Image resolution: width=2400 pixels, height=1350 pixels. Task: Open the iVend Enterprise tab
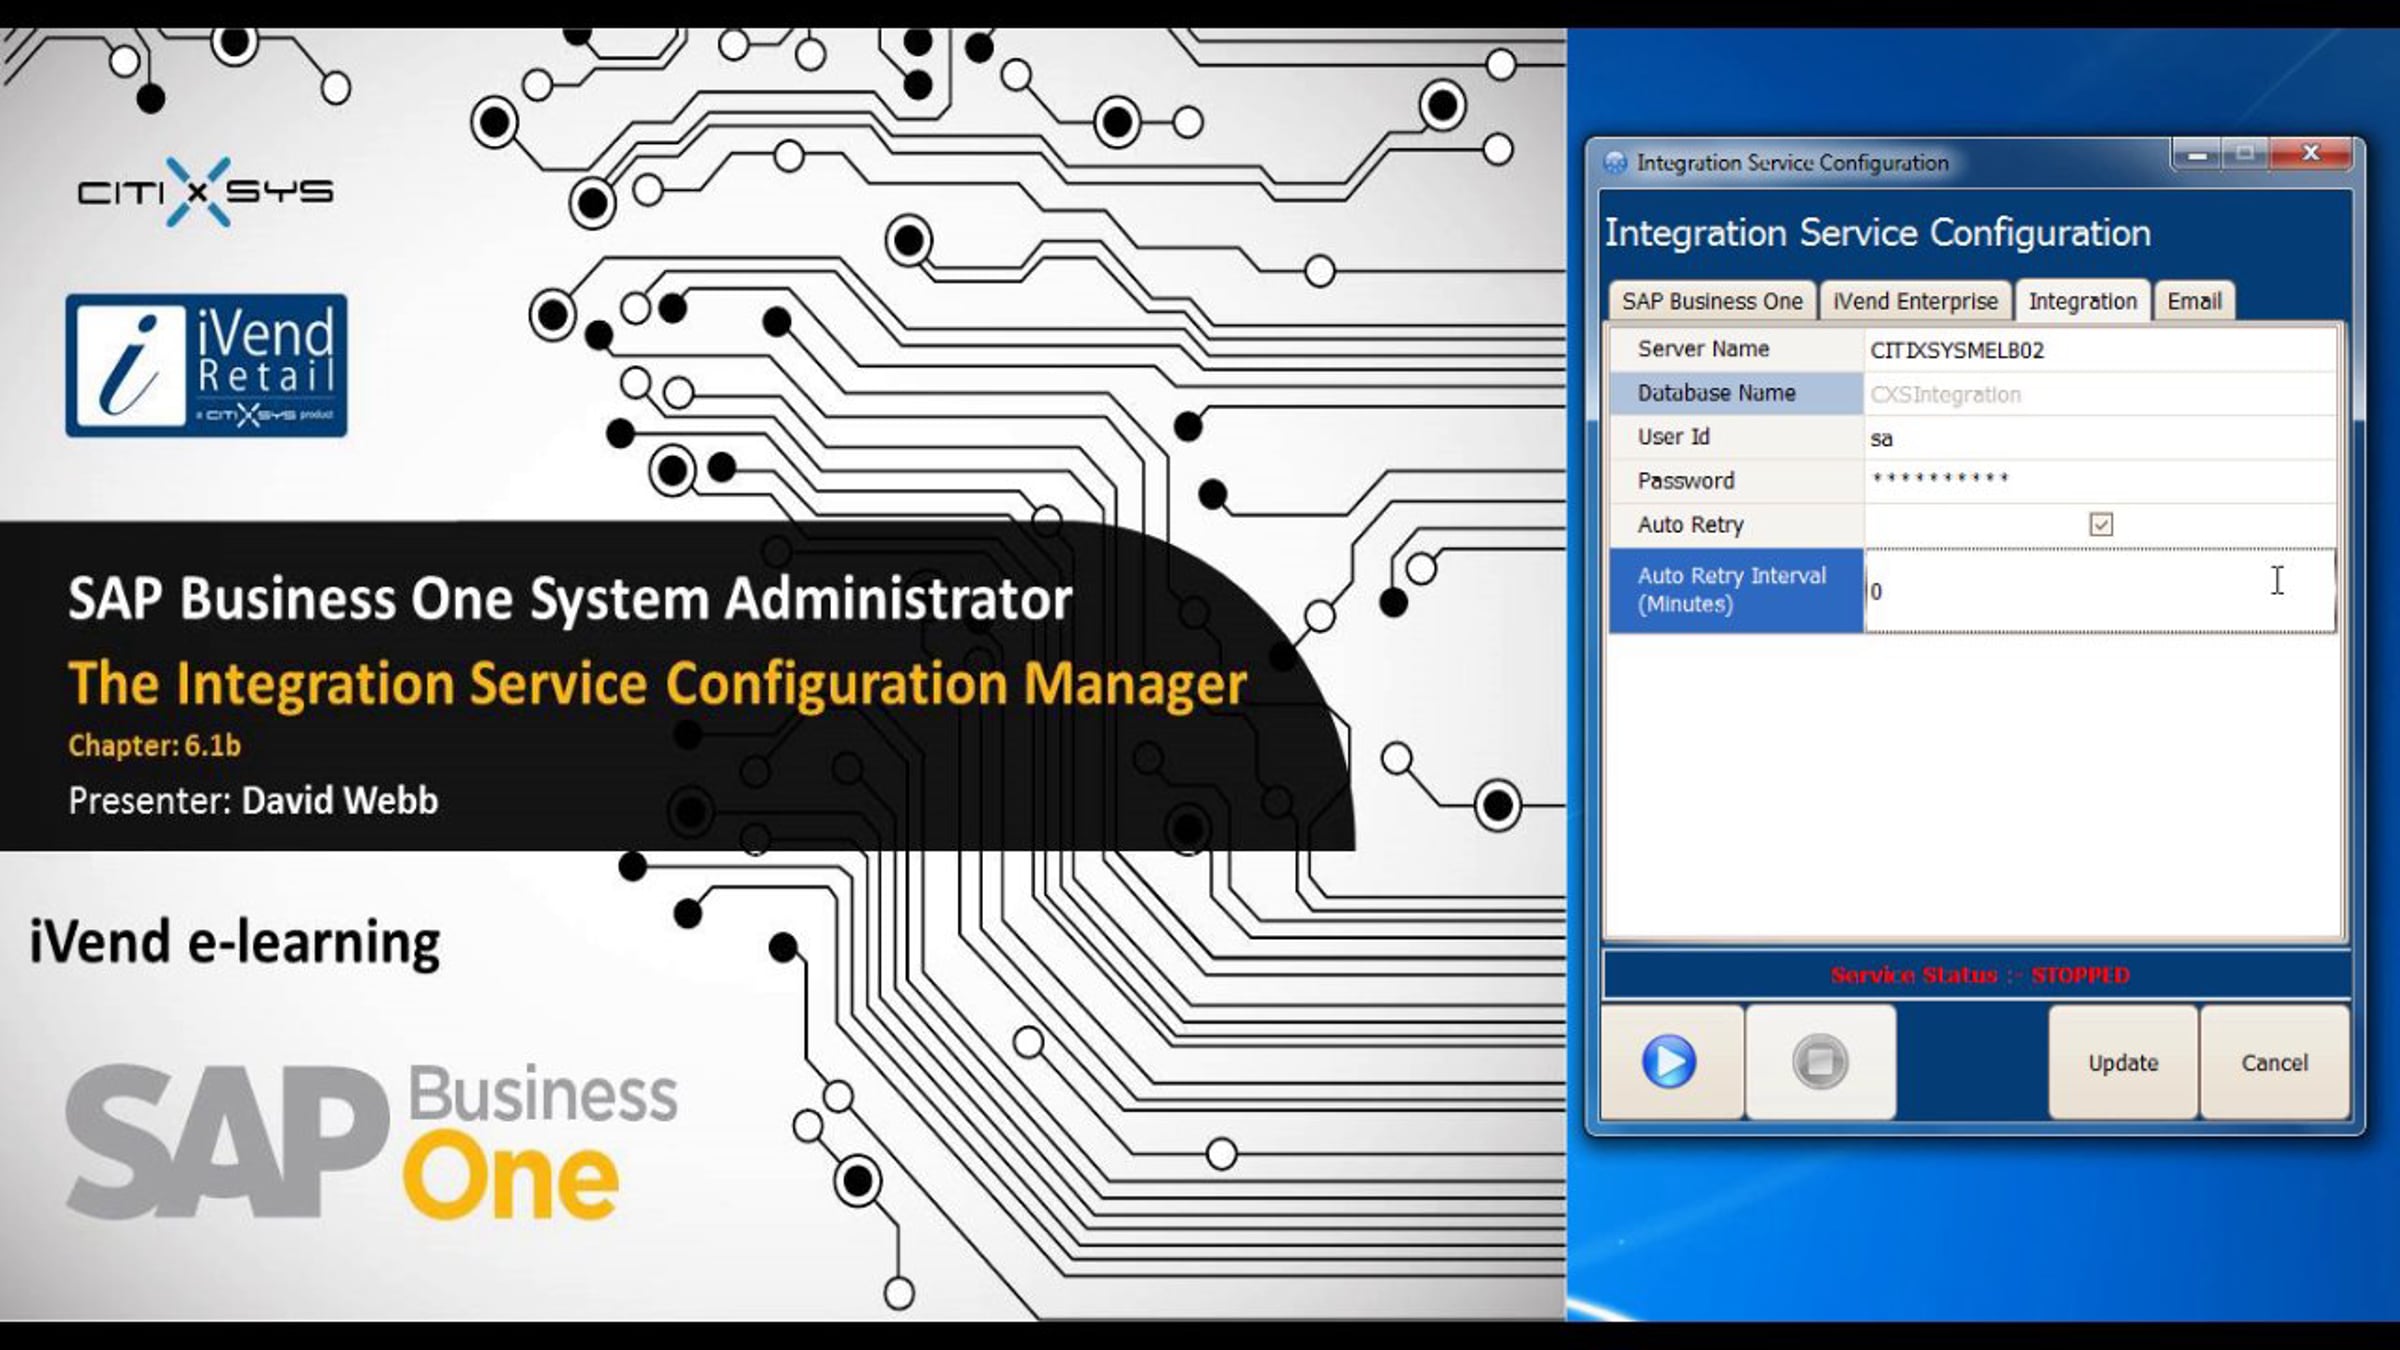(x=1915, y=301)
